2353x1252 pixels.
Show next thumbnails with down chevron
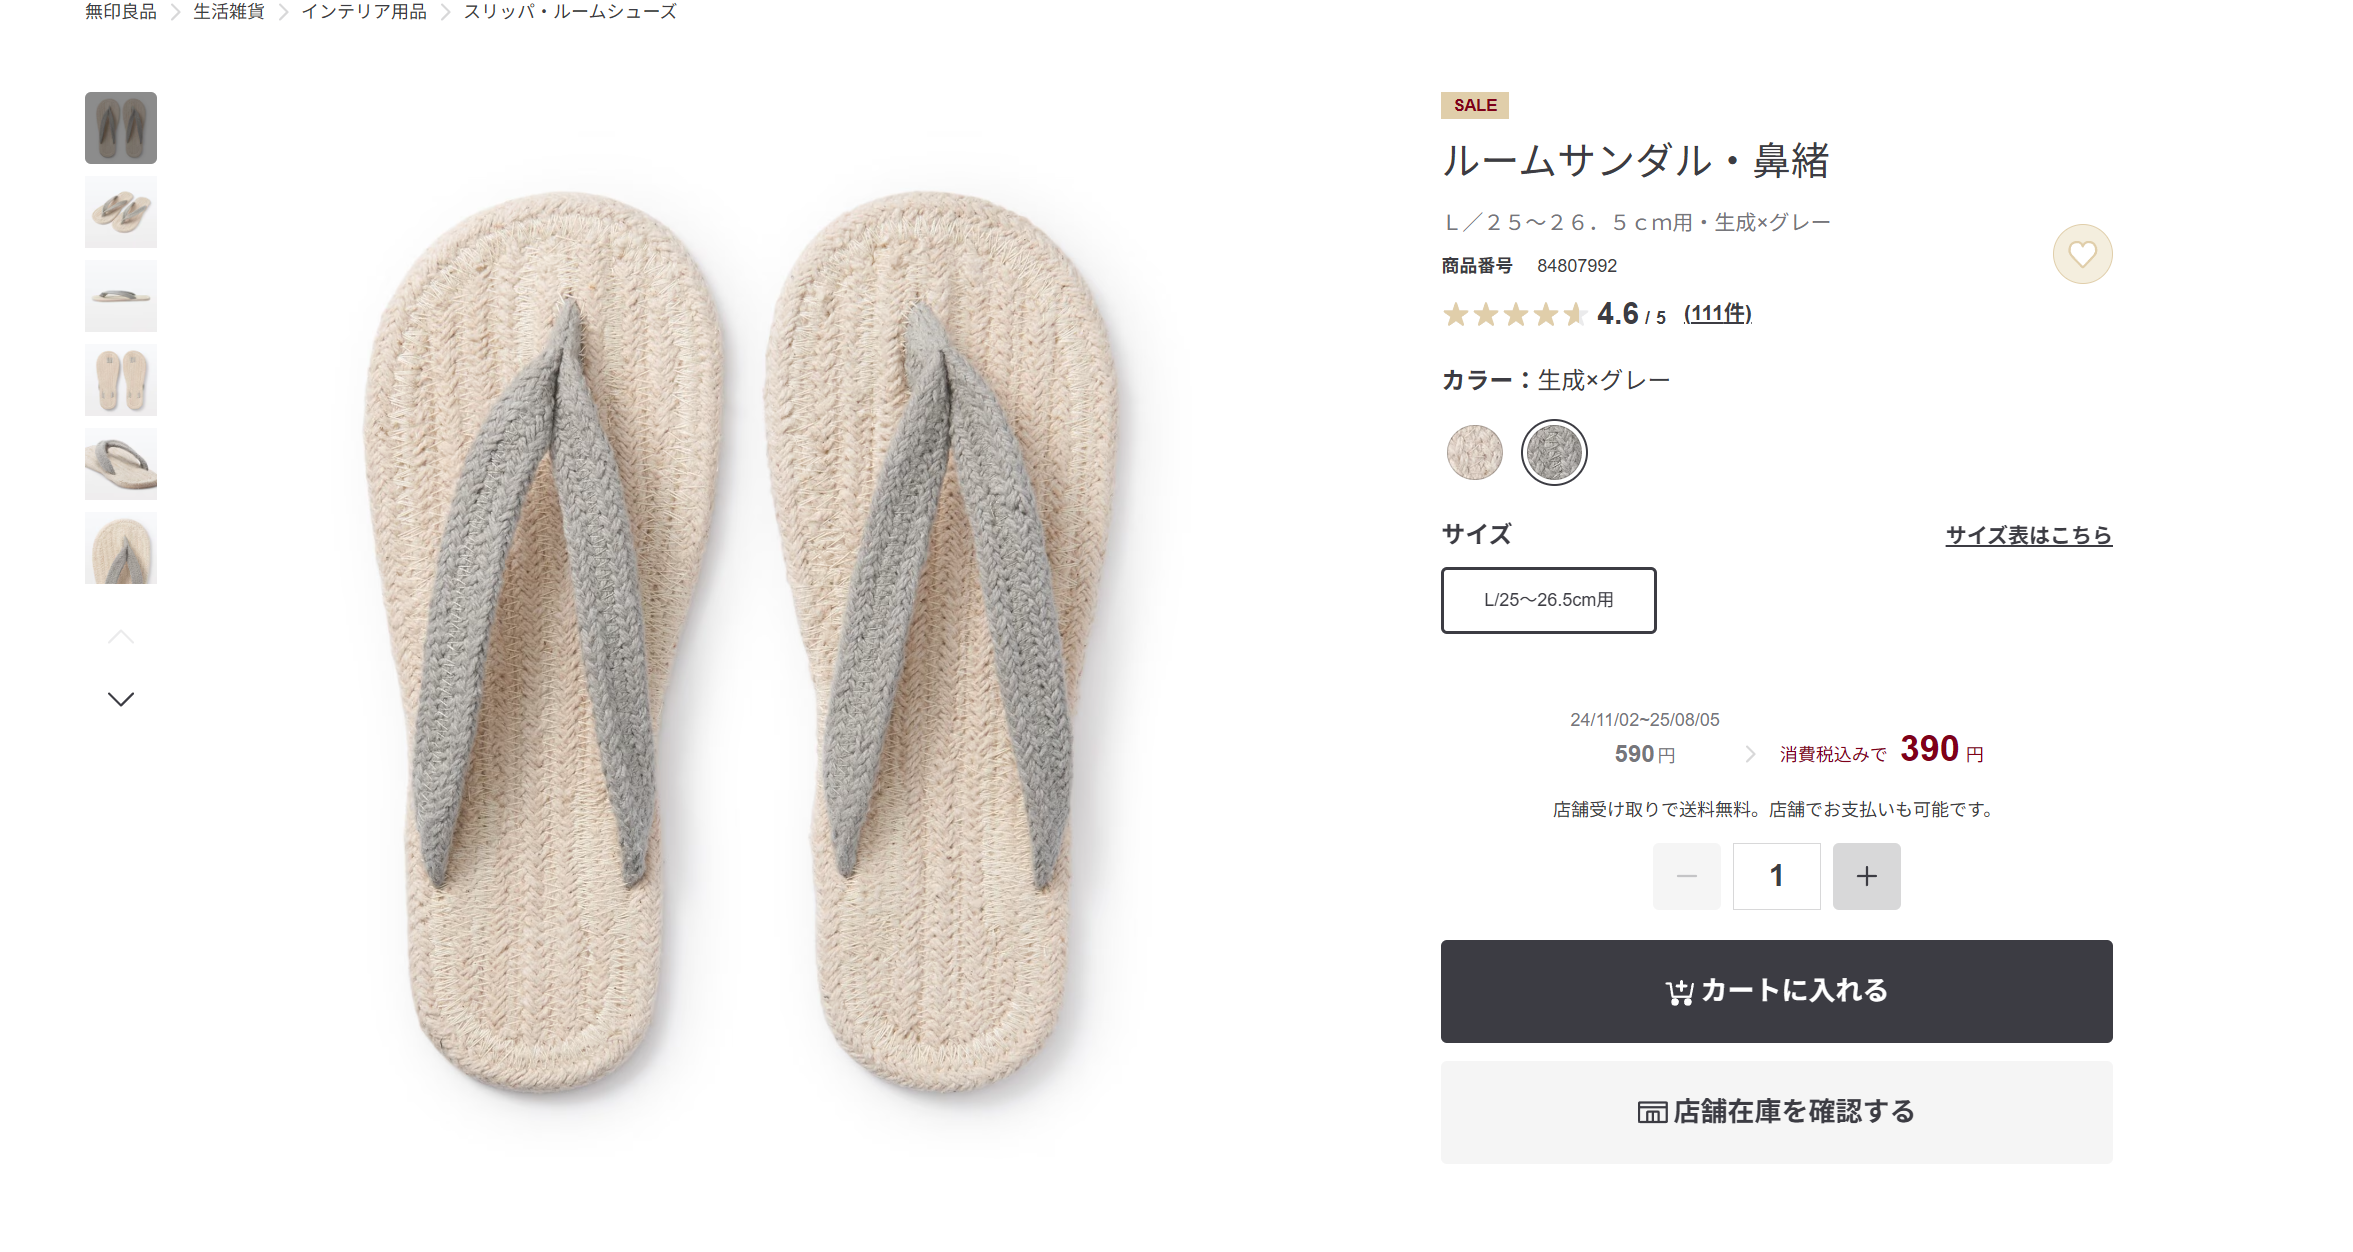[x=121, y=699]
